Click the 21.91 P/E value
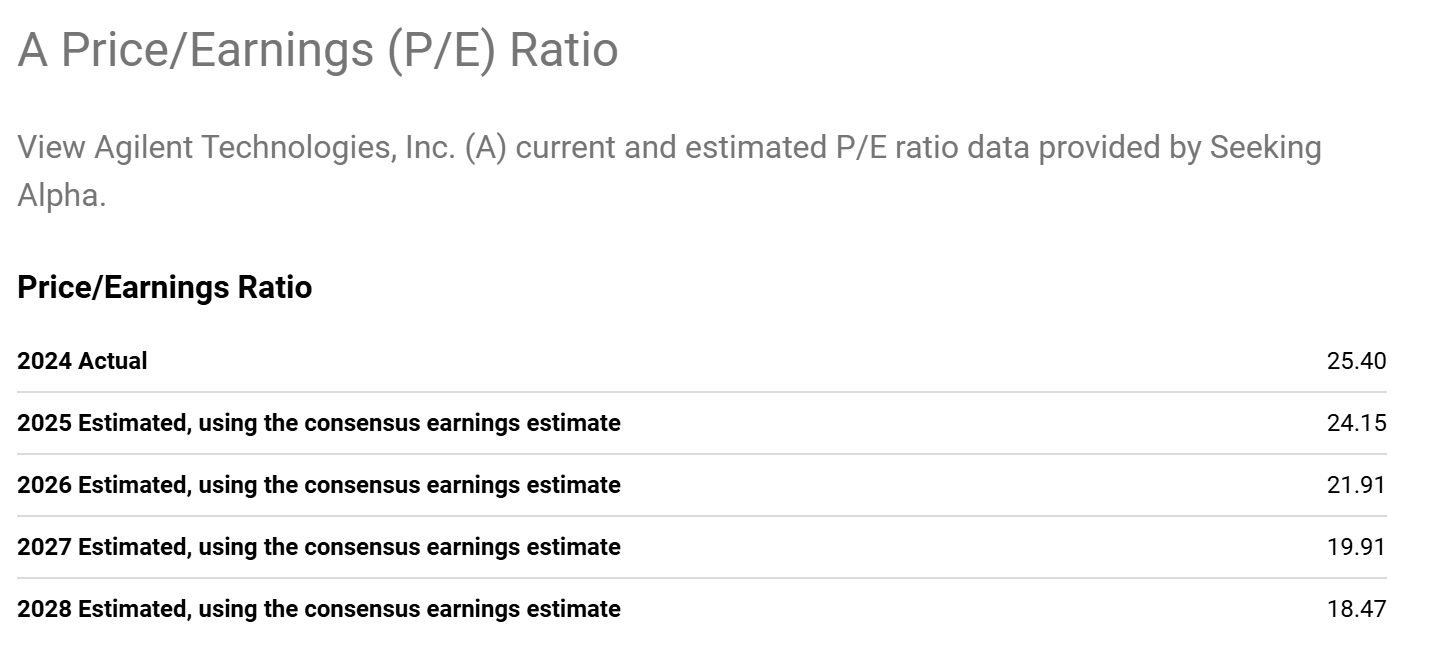The width and height of the screenshot is (1429, 655). point(1356,485)
